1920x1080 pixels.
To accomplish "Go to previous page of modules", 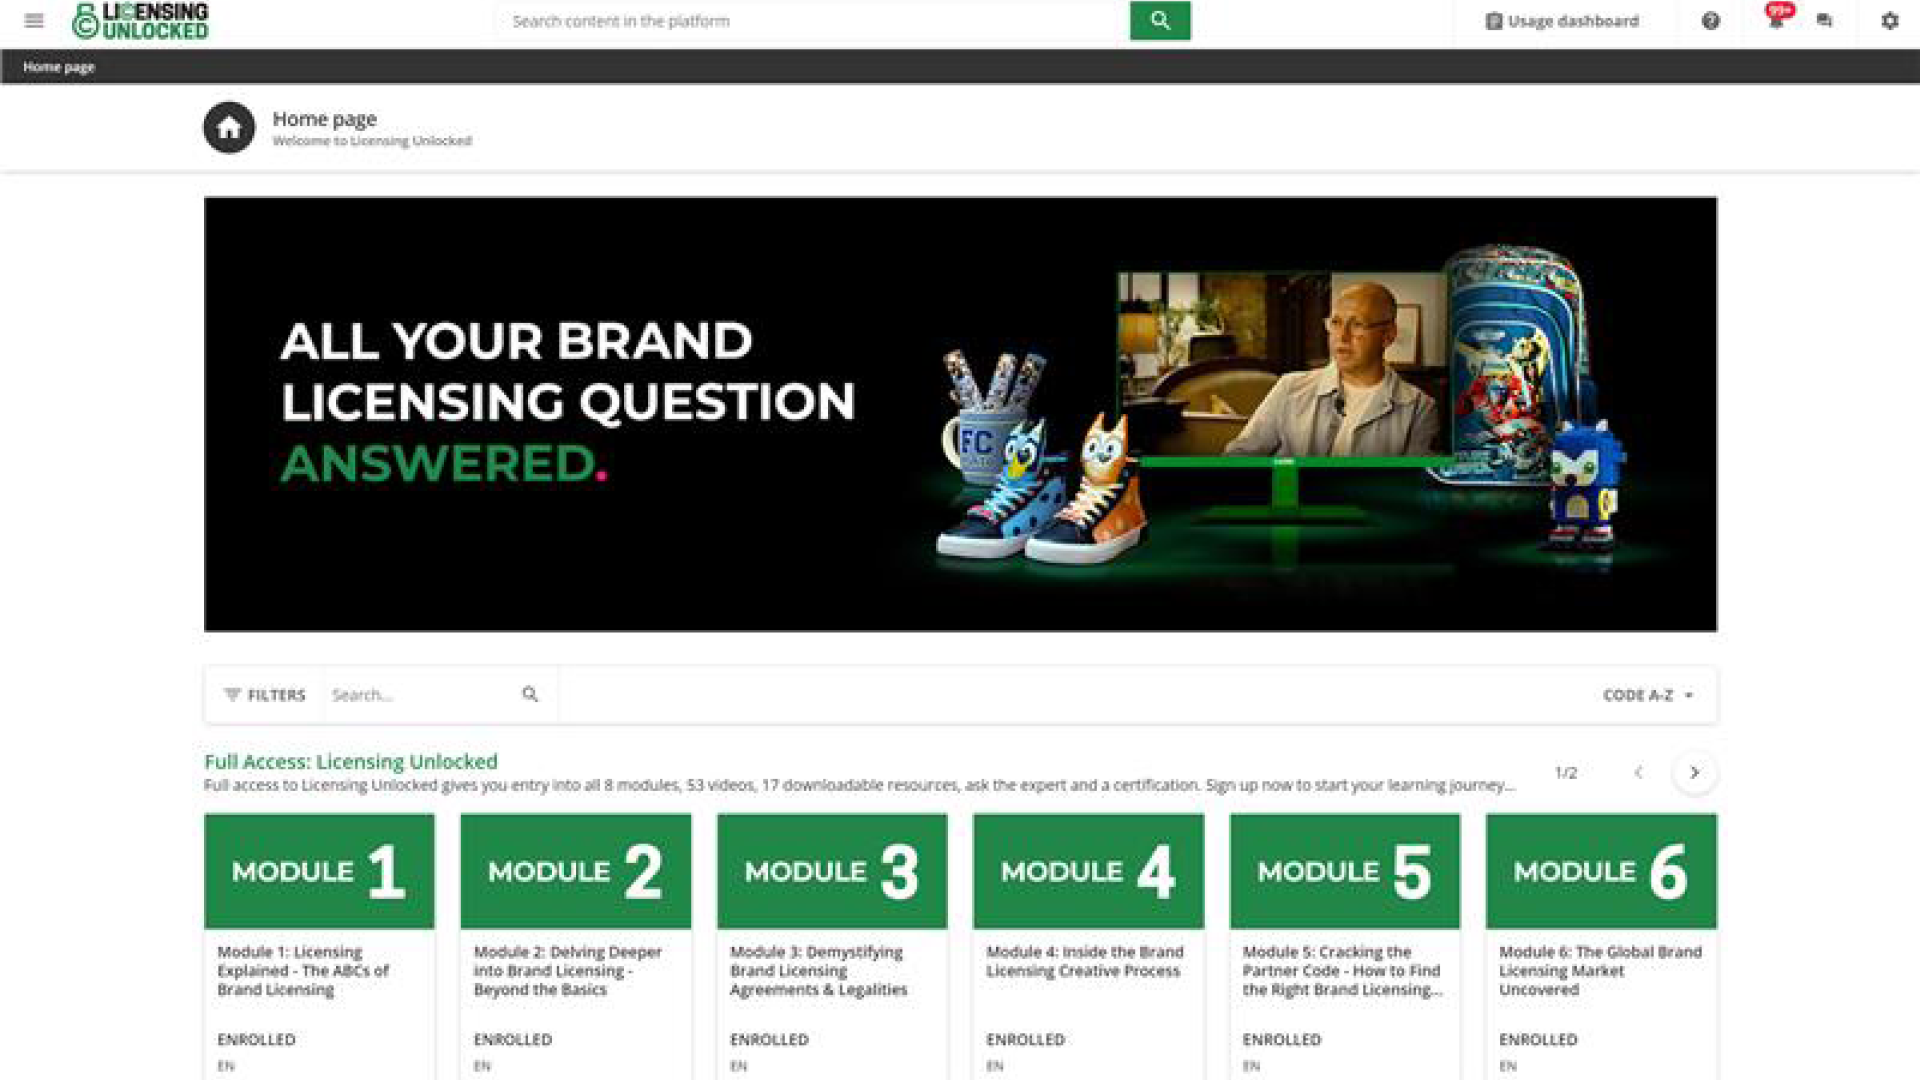I will pyautogui.click(x=1638, y=772).
